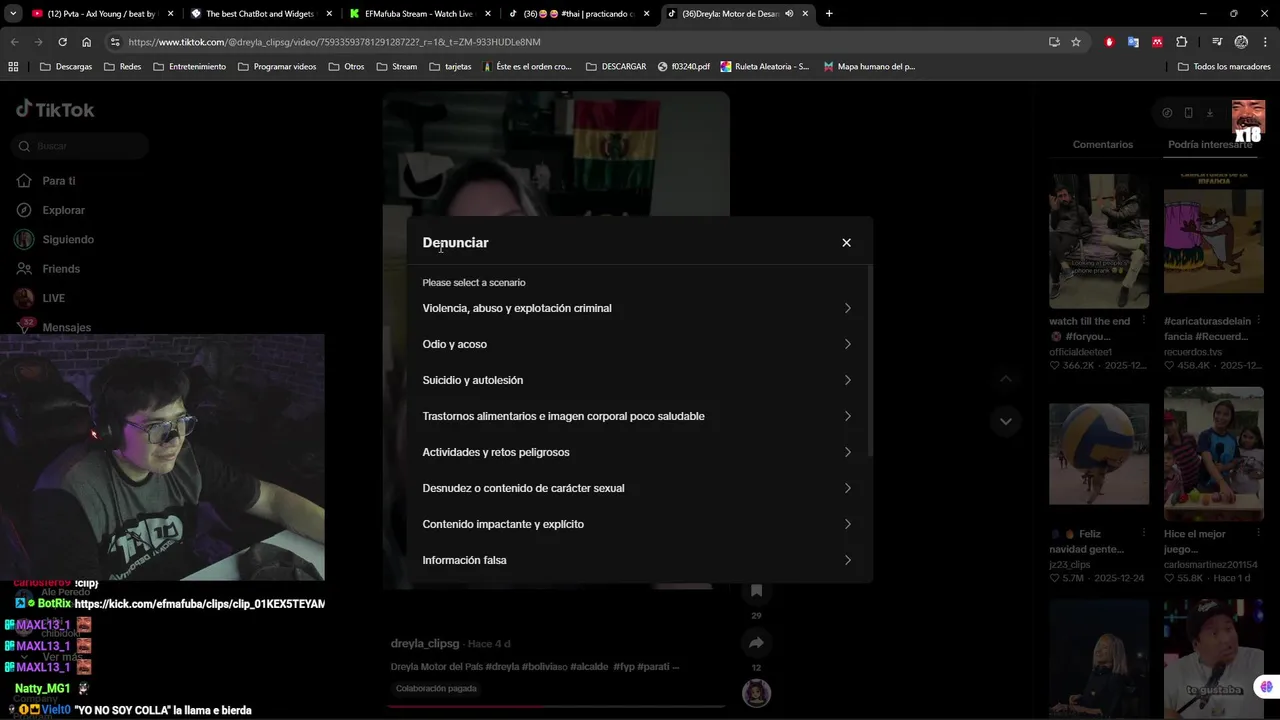Expand 'Desnudez o contenido de carácter sexual'

638,488
